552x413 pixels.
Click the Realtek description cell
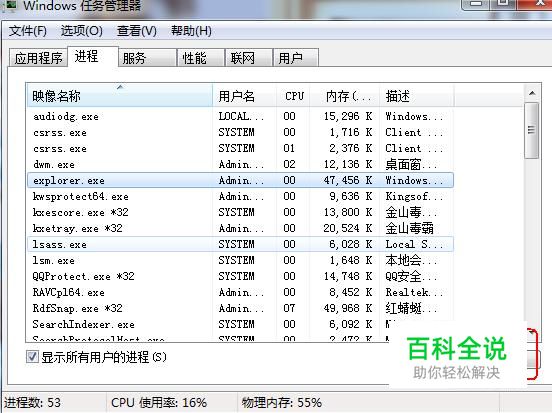point(414,292)
